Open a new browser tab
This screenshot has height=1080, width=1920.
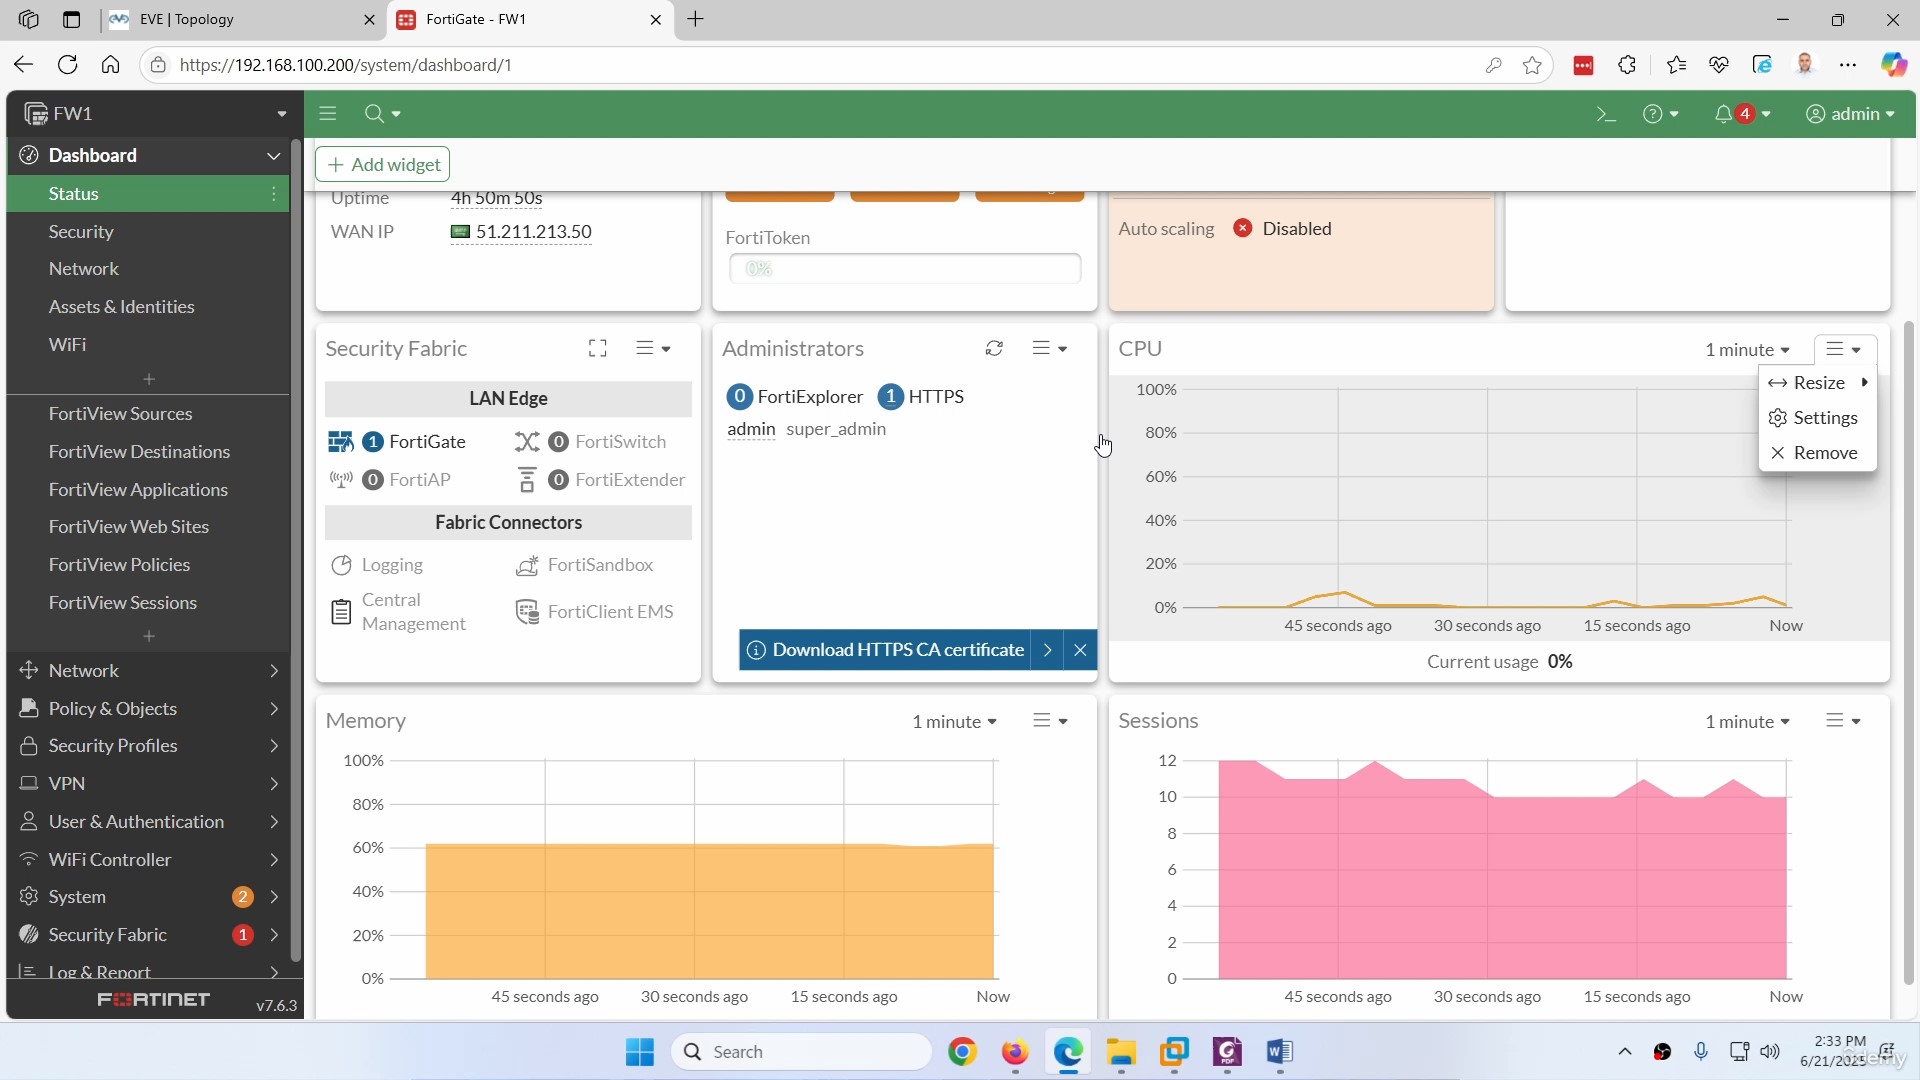[696, 20]
